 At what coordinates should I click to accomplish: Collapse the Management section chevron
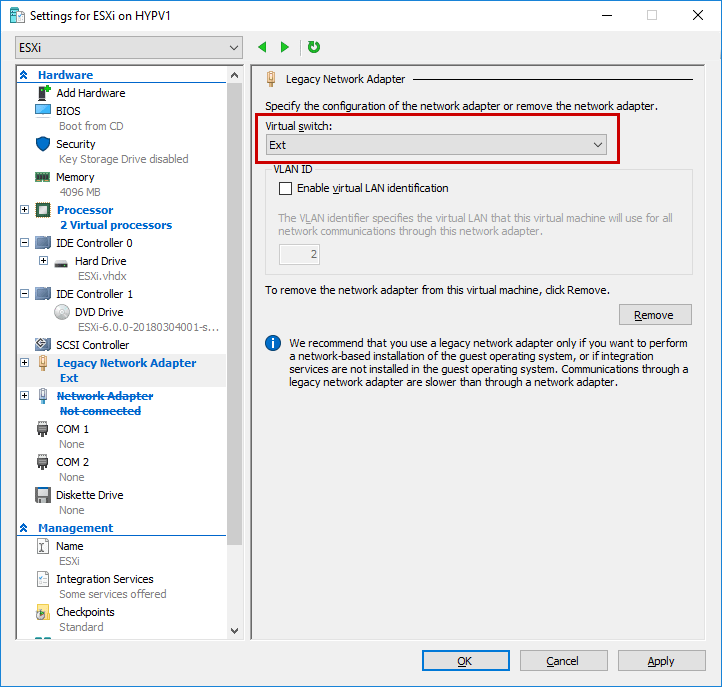(x=24, y=528)
